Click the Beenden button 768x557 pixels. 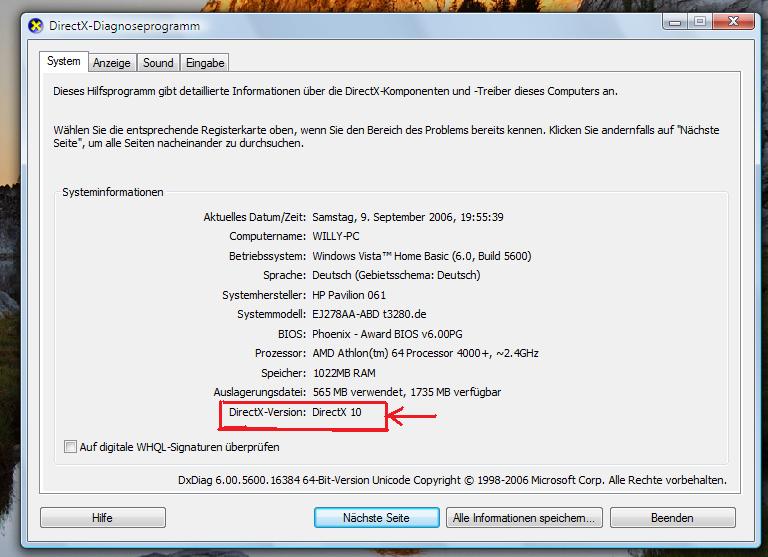tap(672, 518)
